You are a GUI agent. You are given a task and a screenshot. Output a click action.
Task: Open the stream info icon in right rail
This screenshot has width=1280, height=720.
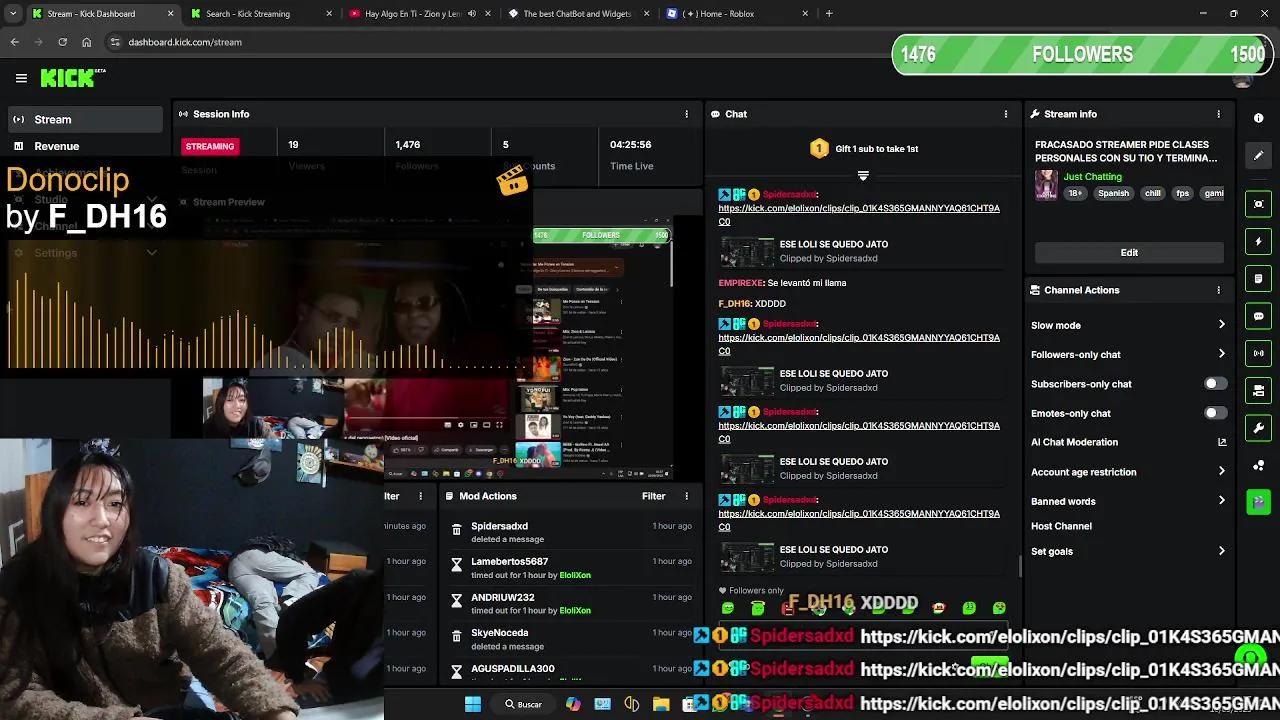tap(1258, 118)
